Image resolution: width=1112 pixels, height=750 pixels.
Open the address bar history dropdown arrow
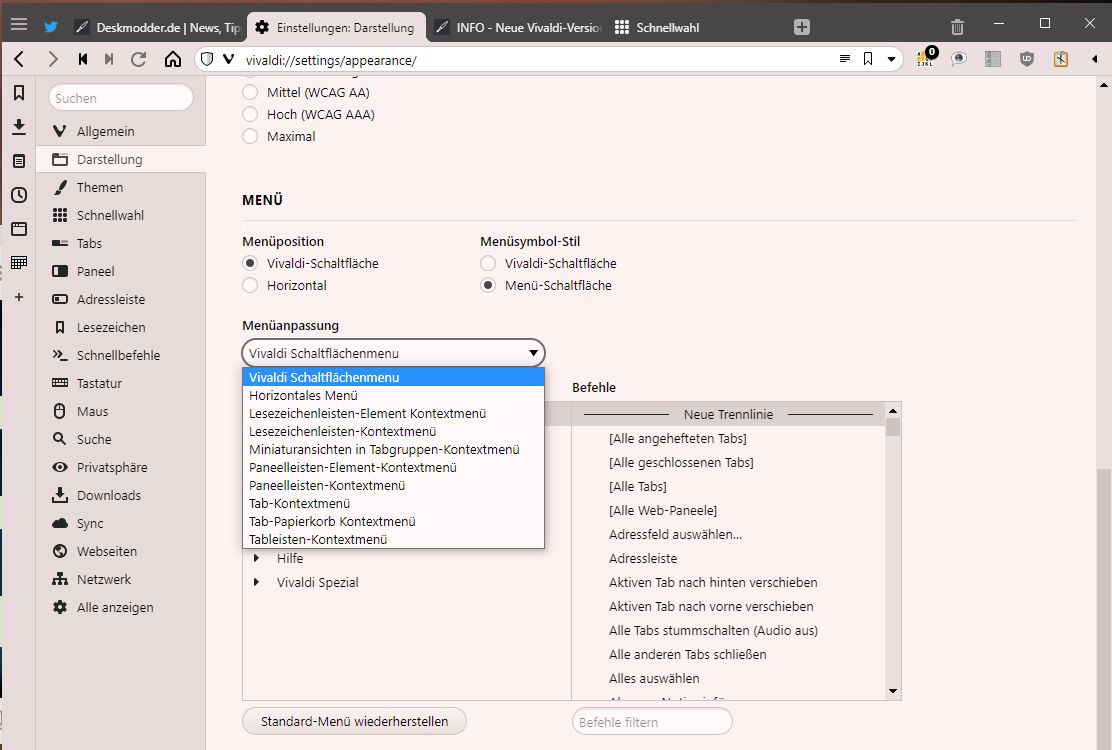(891, 59)
